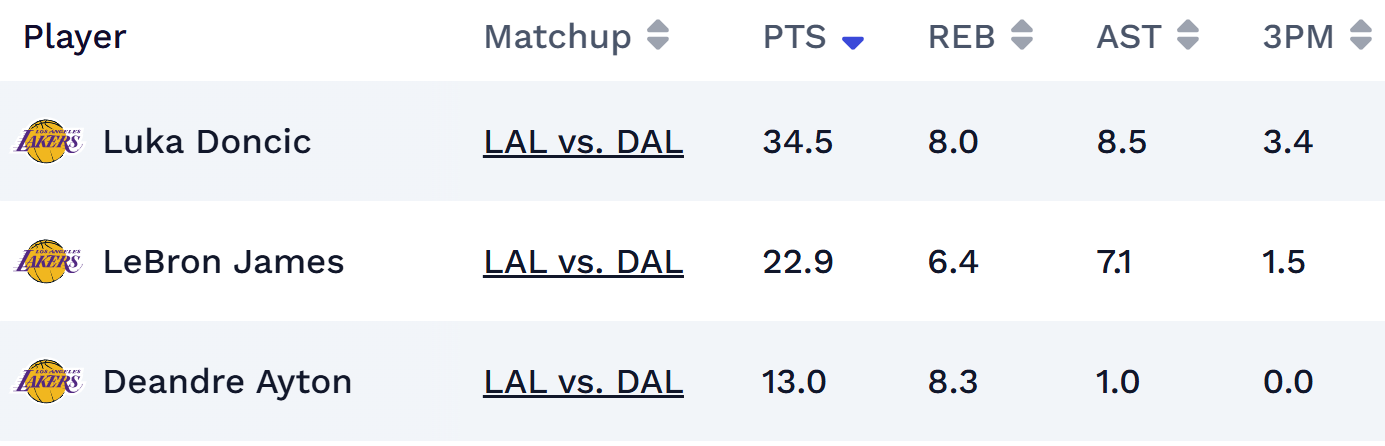This screenshot has width=1385, height=446.
Task: Sort by the PTS column header
Action: (x=795, y=37)
